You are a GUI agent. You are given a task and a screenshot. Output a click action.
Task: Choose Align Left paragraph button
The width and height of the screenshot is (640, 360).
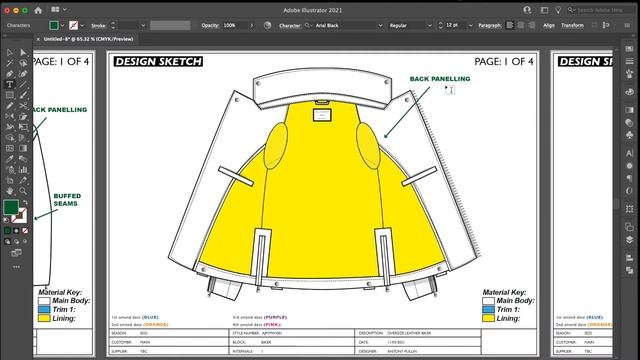[x=510, y=25]
